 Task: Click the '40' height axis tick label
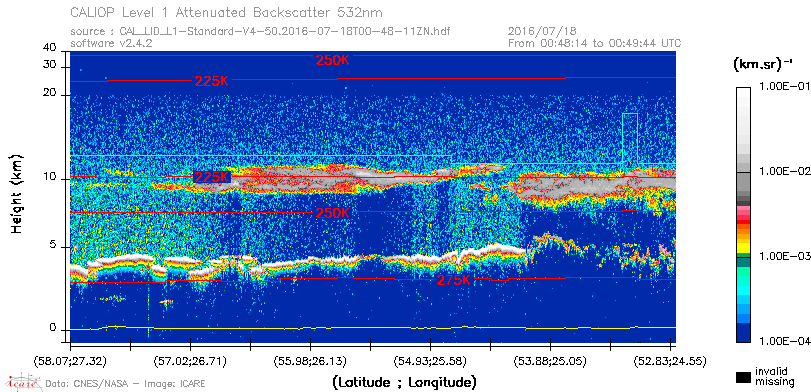pyautogui.click(x=50, y=48)
